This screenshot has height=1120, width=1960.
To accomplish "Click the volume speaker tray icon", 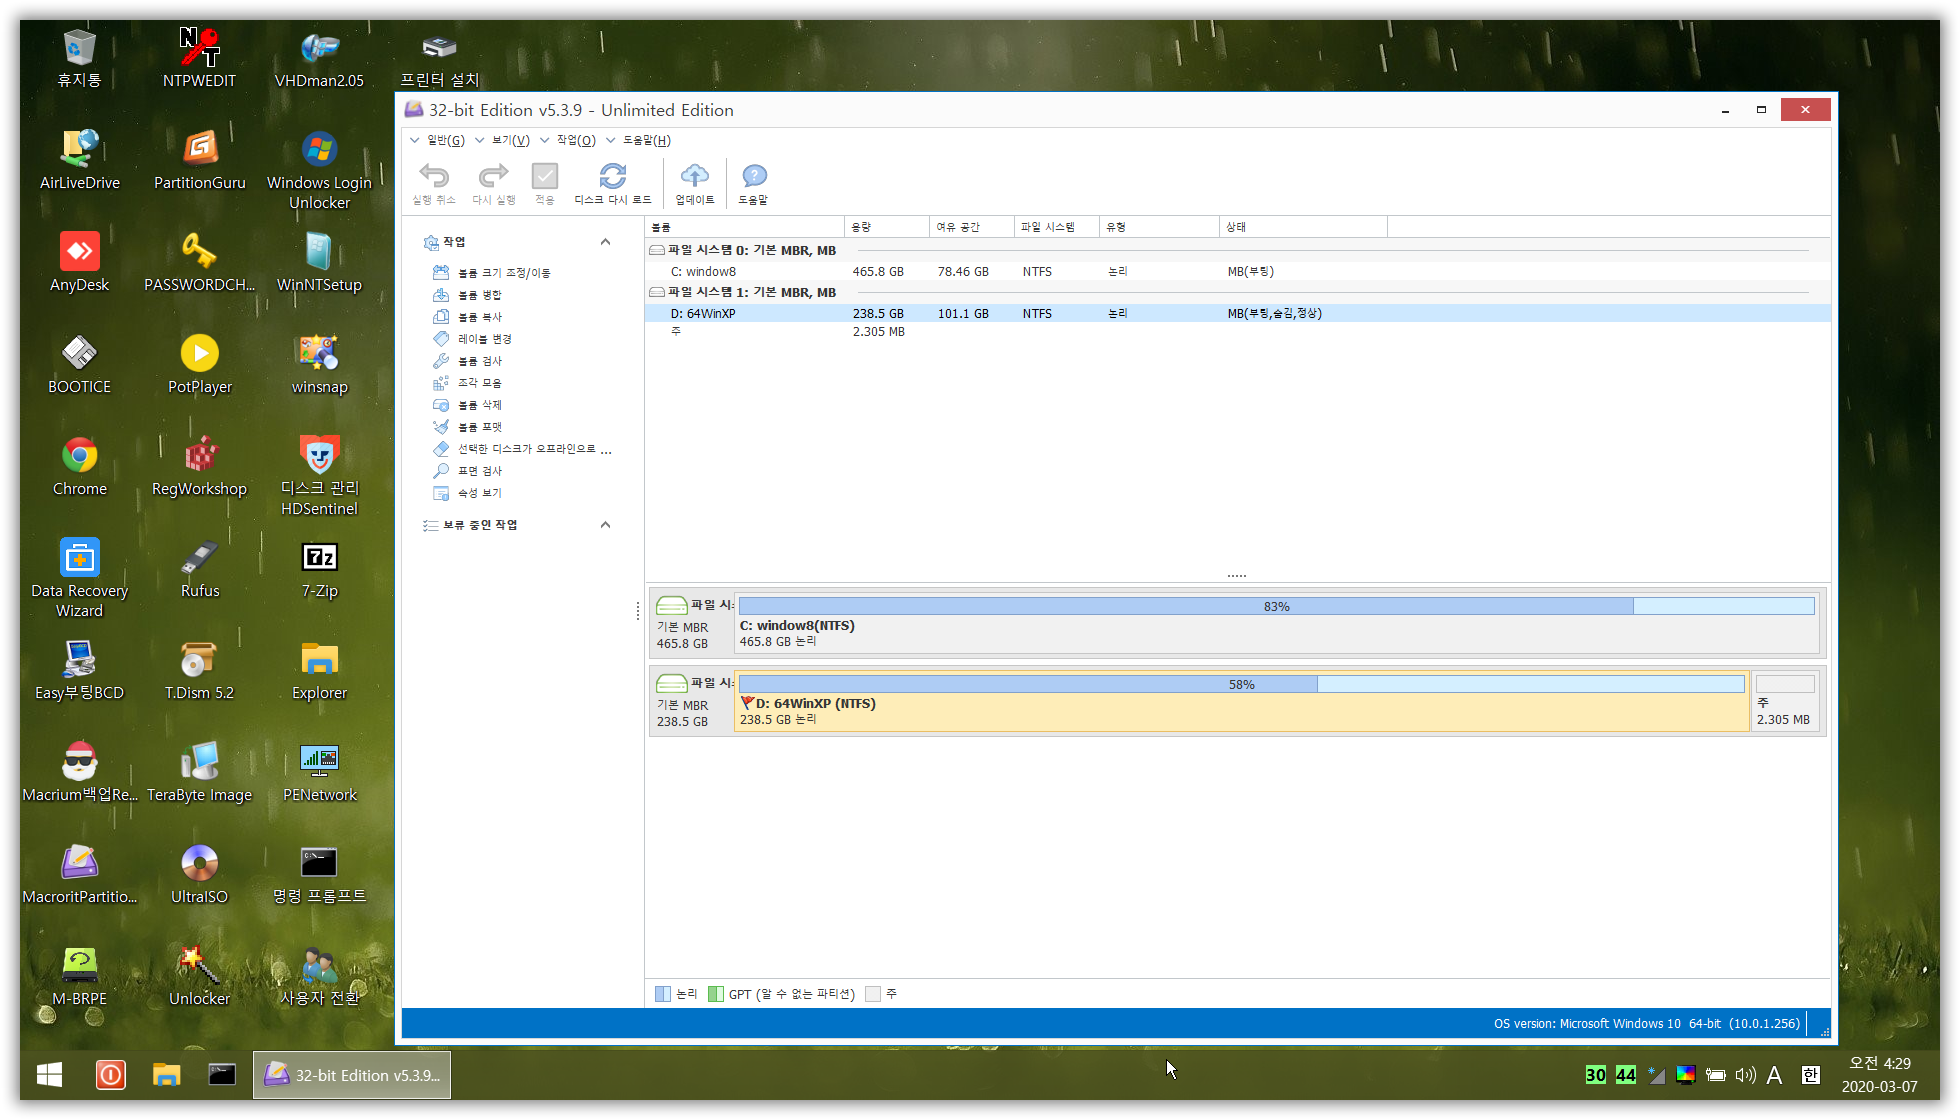I will (1745, 1075).
